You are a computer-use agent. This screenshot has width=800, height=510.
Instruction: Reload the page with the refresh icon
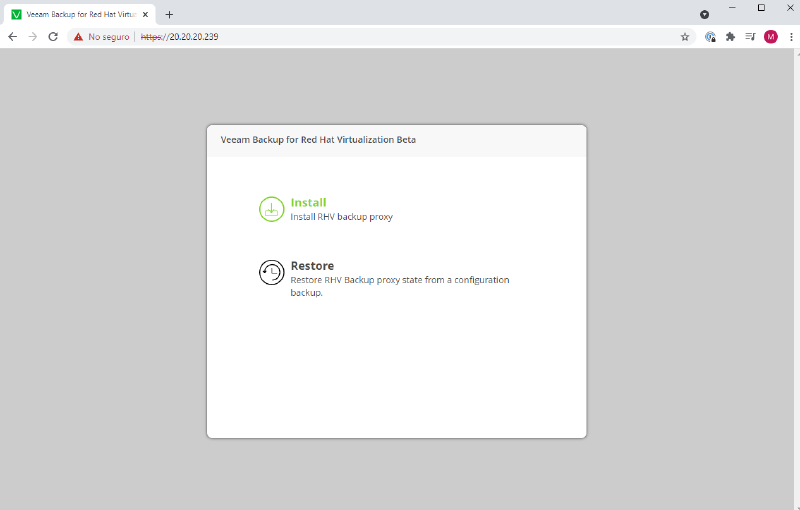pyautogui.click(x=53, y=37)
